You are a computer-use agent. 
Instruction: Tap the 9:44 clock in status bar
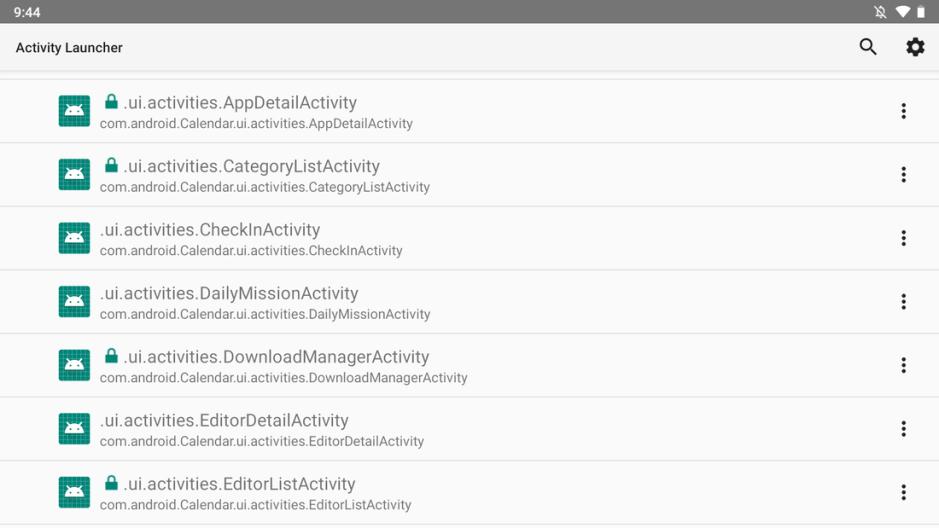(x=27, y=12)
